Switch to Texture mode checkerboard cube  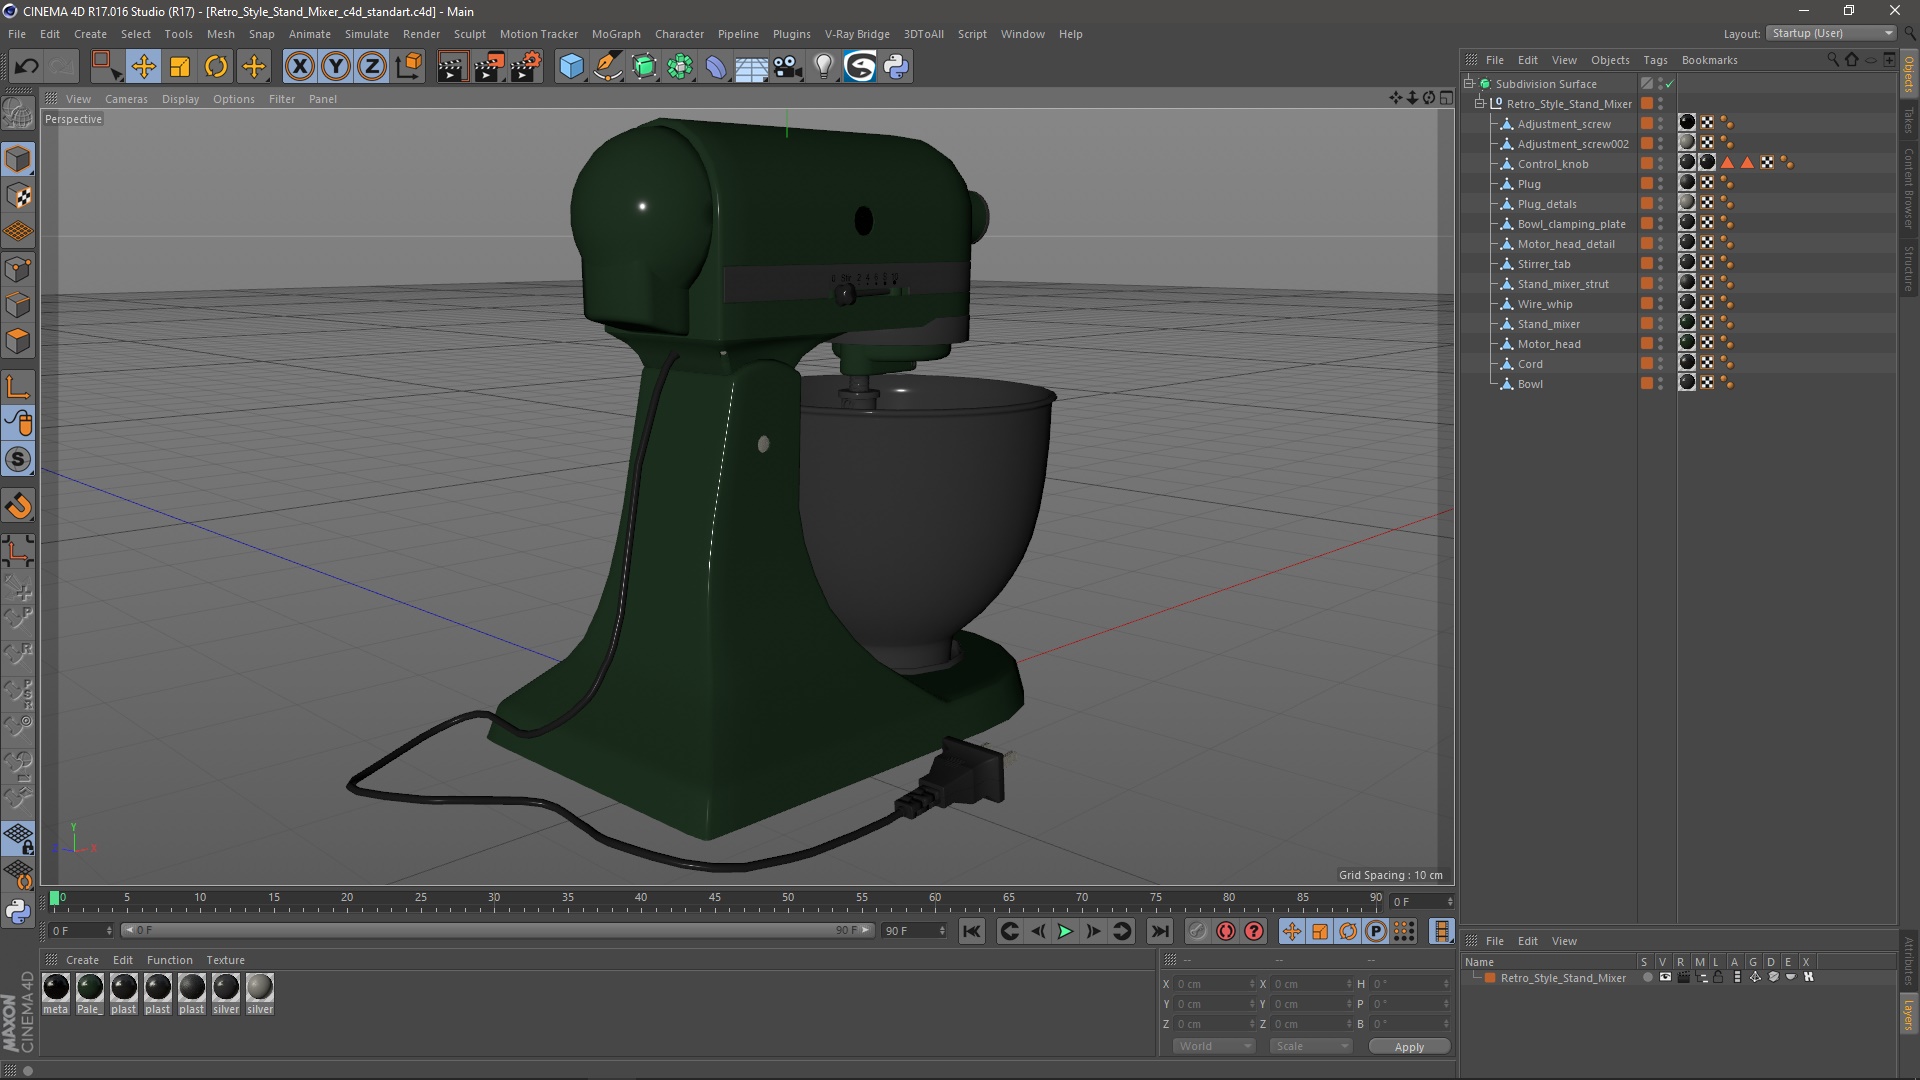tap(18, 196)
